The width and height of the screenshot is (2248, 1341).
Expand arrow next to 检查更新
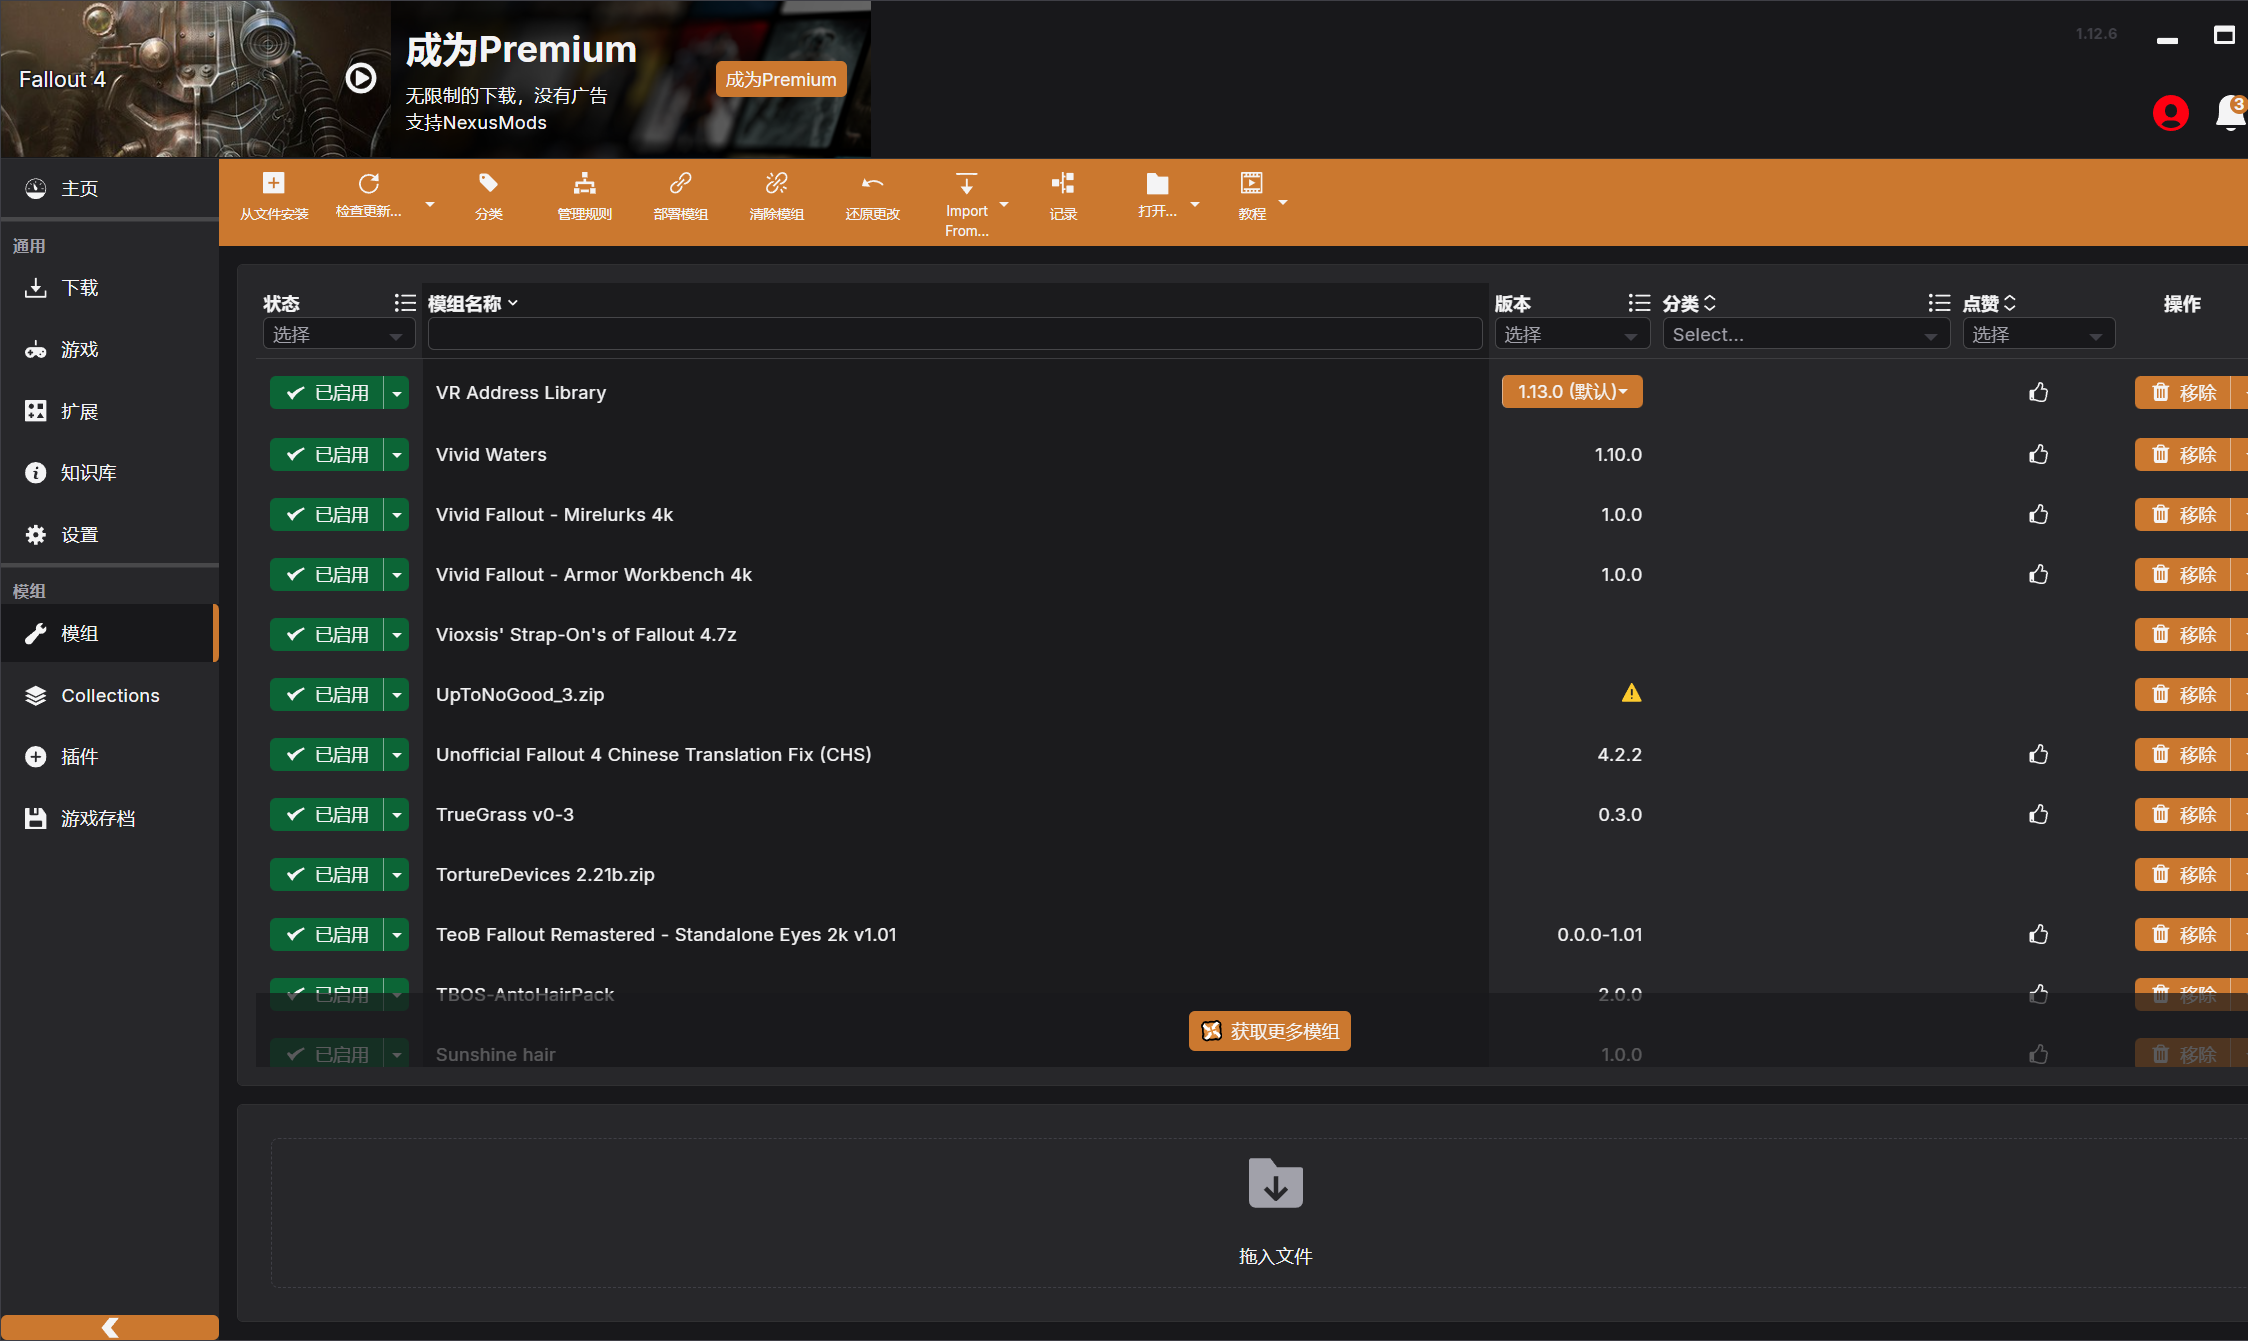(430, 204)
